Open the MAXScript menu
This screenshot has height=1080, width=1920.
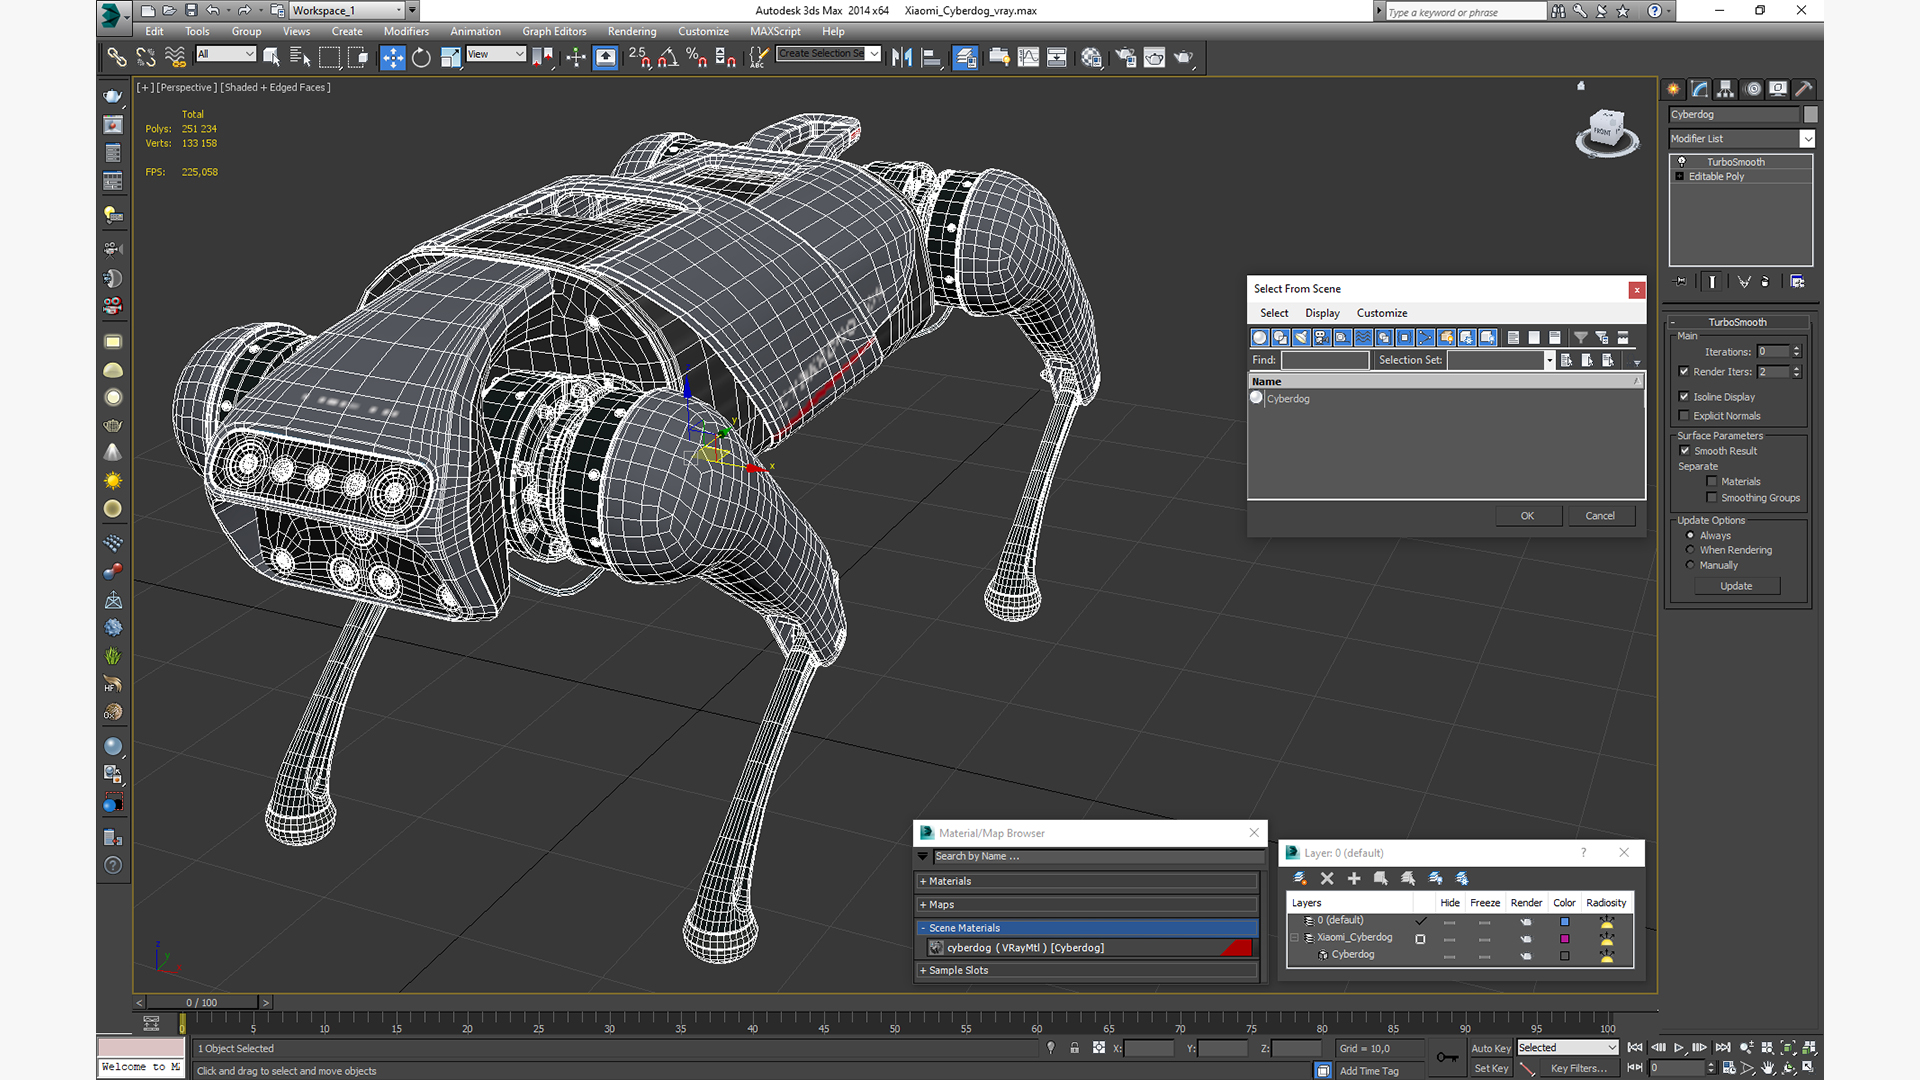pyautogui.click(x=775, y=31)
